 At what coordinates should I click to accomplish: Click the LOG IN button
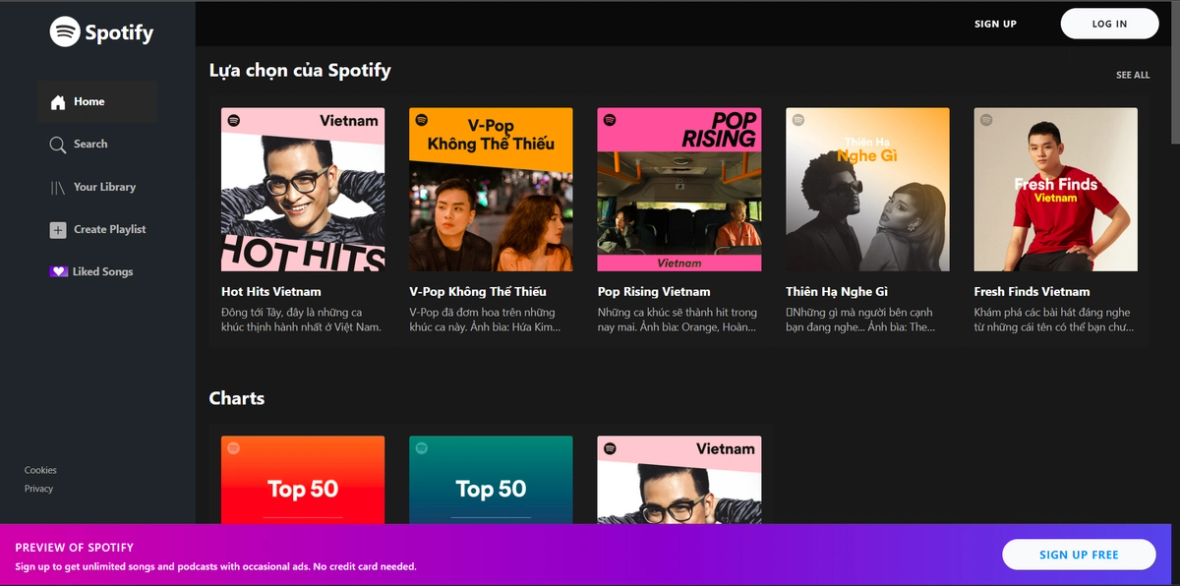1109,24
